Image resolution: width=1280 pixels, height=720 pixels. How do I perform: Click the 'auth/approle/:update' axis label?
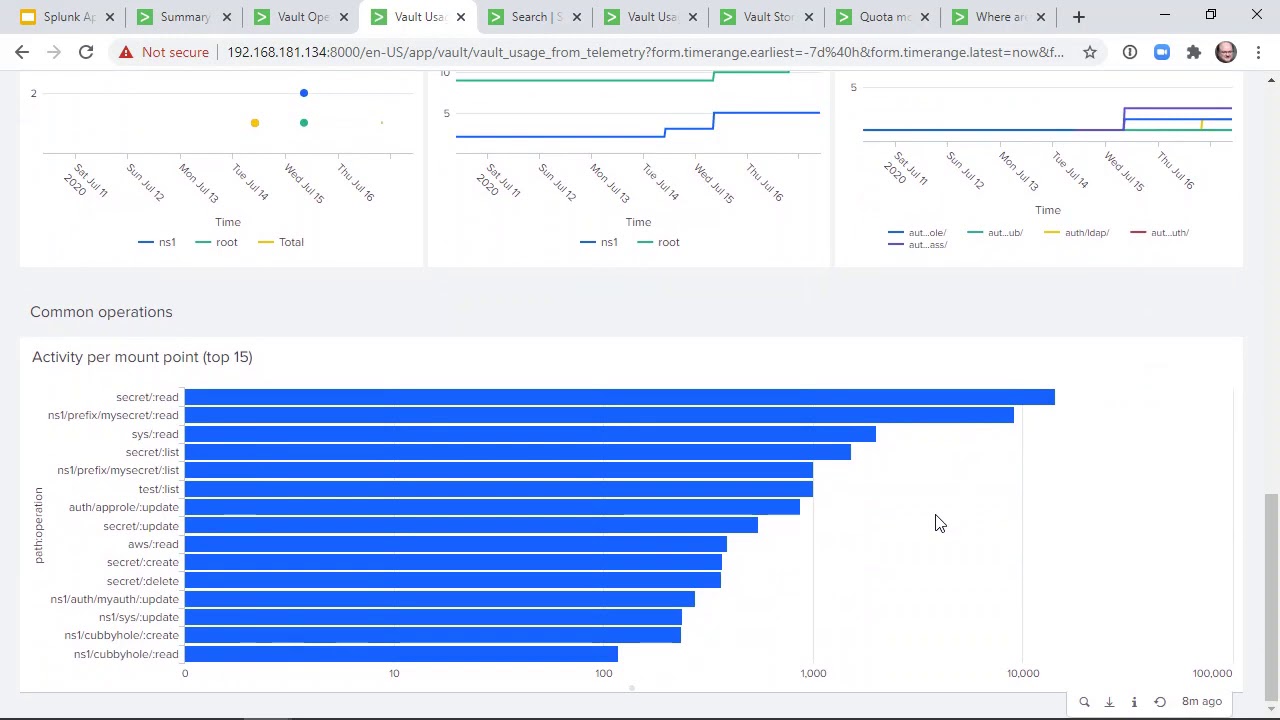[124, 507]
